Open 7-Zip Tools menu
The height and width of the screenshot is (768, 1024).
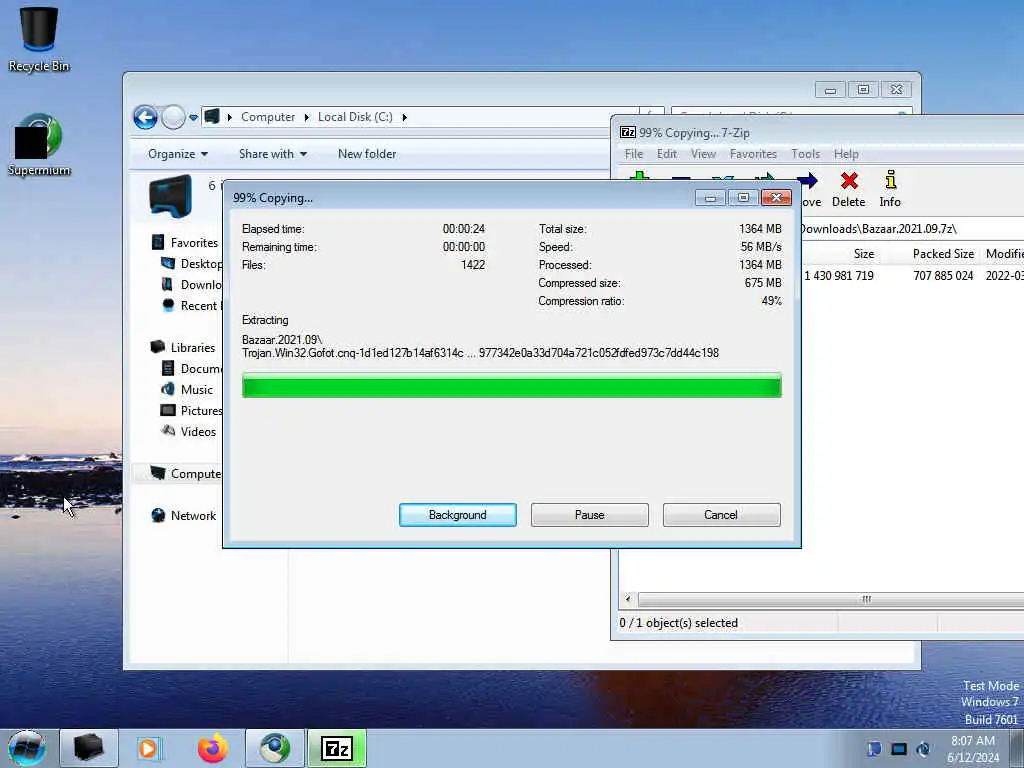pyautogui.click(x=805, y=154)
